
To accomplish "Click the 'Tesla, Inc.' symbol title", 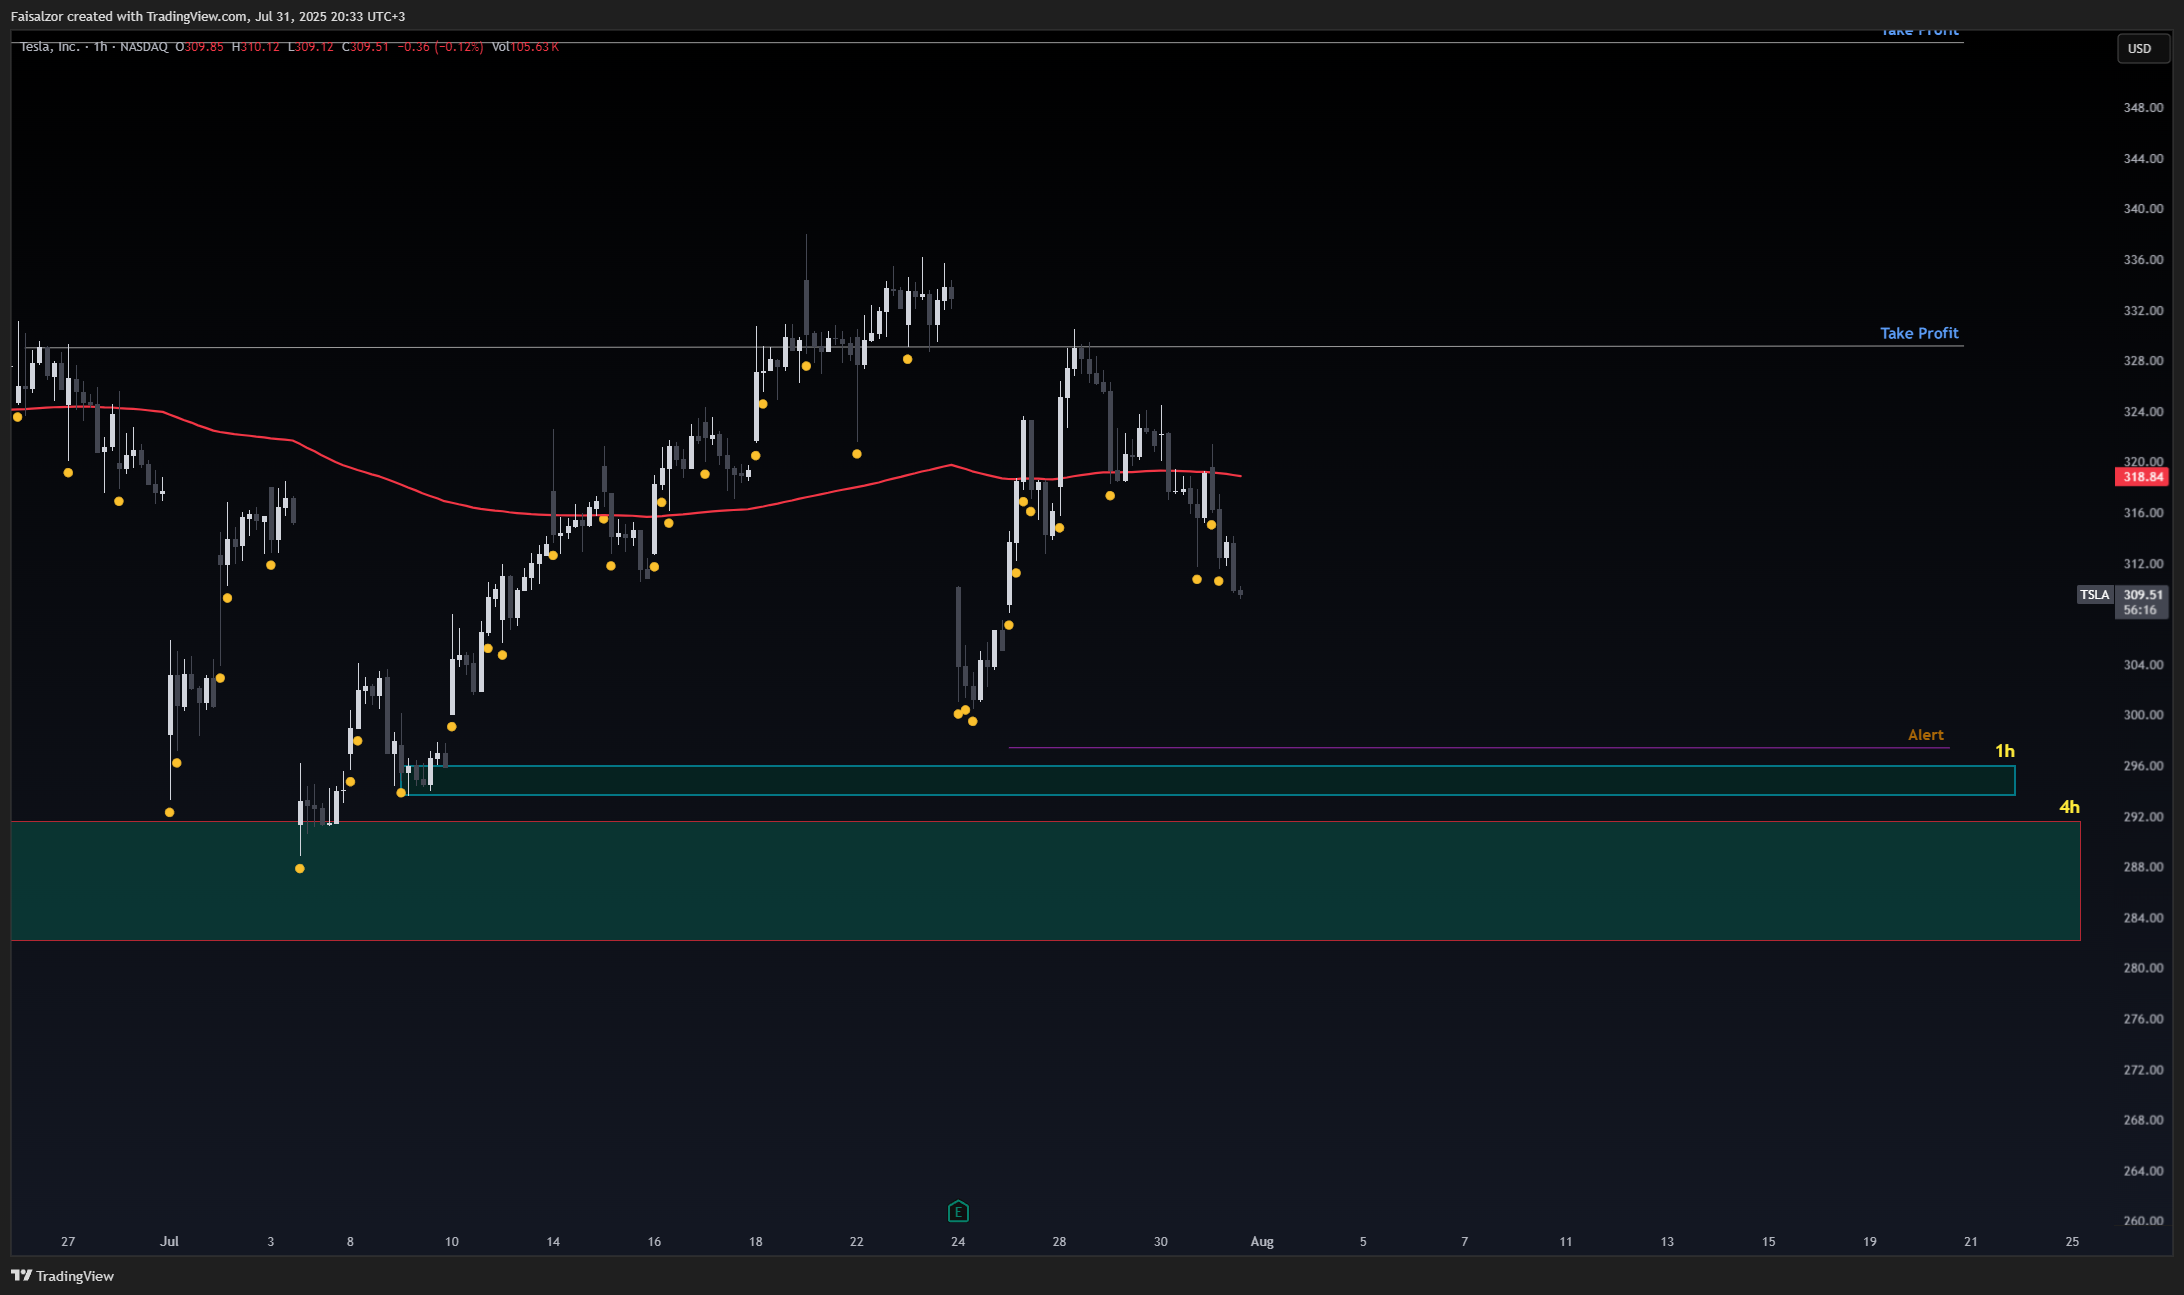I will 49,47.
